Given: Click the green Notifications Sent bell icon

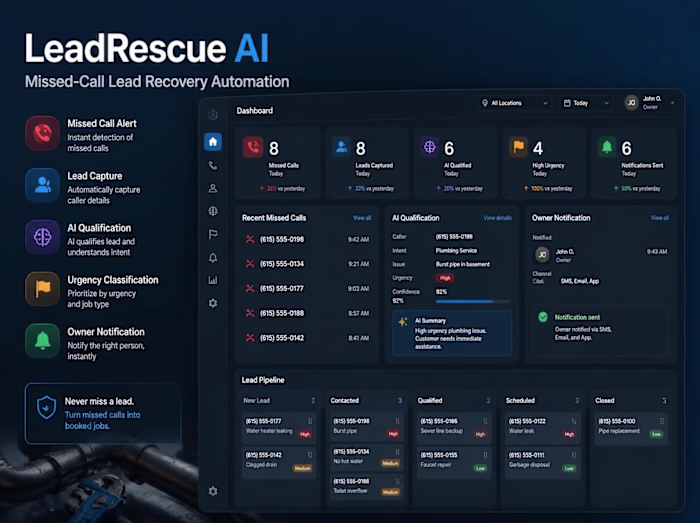Looking at the screenshot, I should (607, 147).
